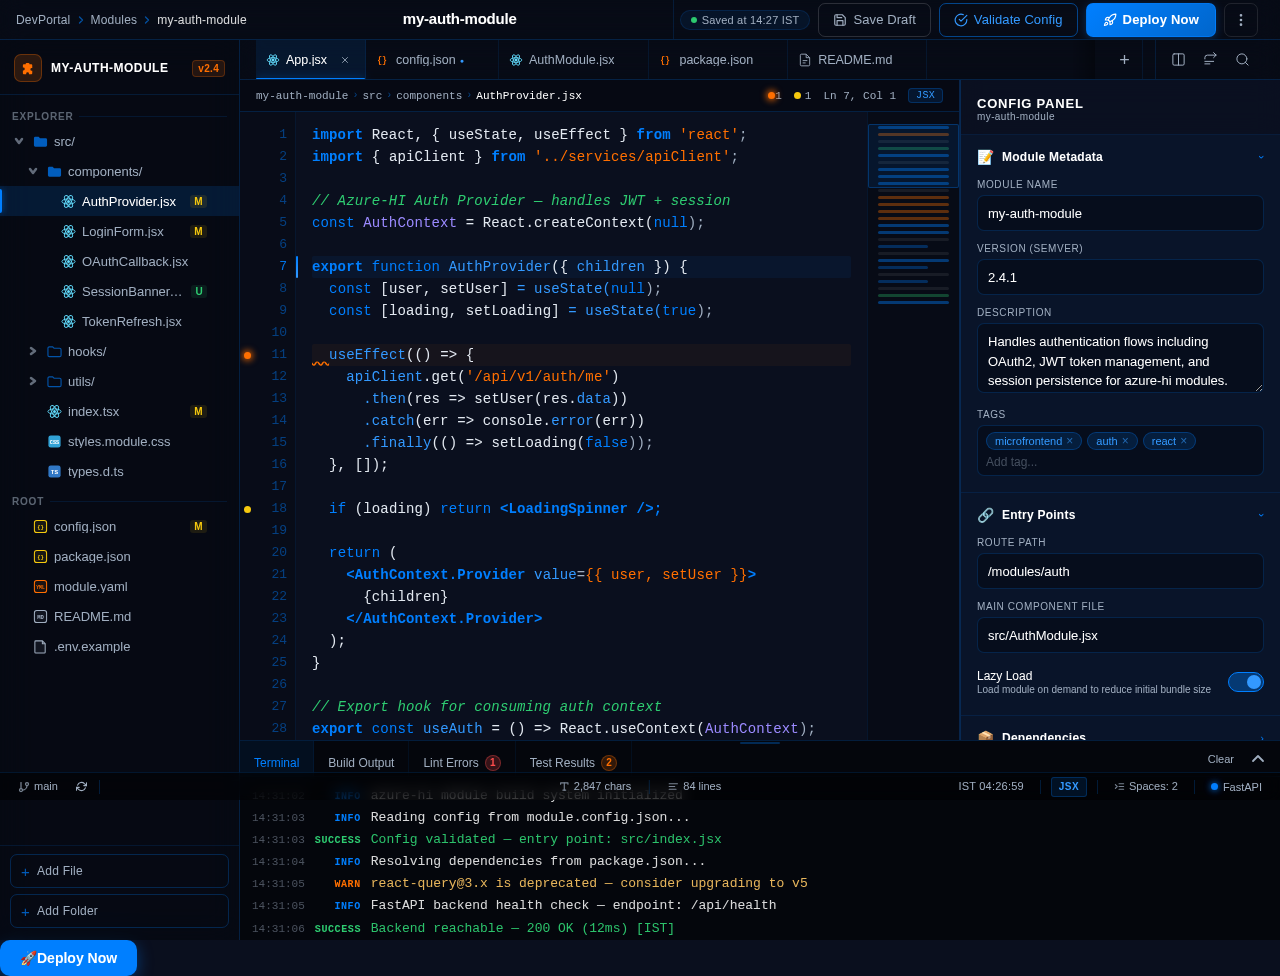Collapse the Entry Points section
Viewport: 1280px width, 976px height.
tap(1120, 515)
